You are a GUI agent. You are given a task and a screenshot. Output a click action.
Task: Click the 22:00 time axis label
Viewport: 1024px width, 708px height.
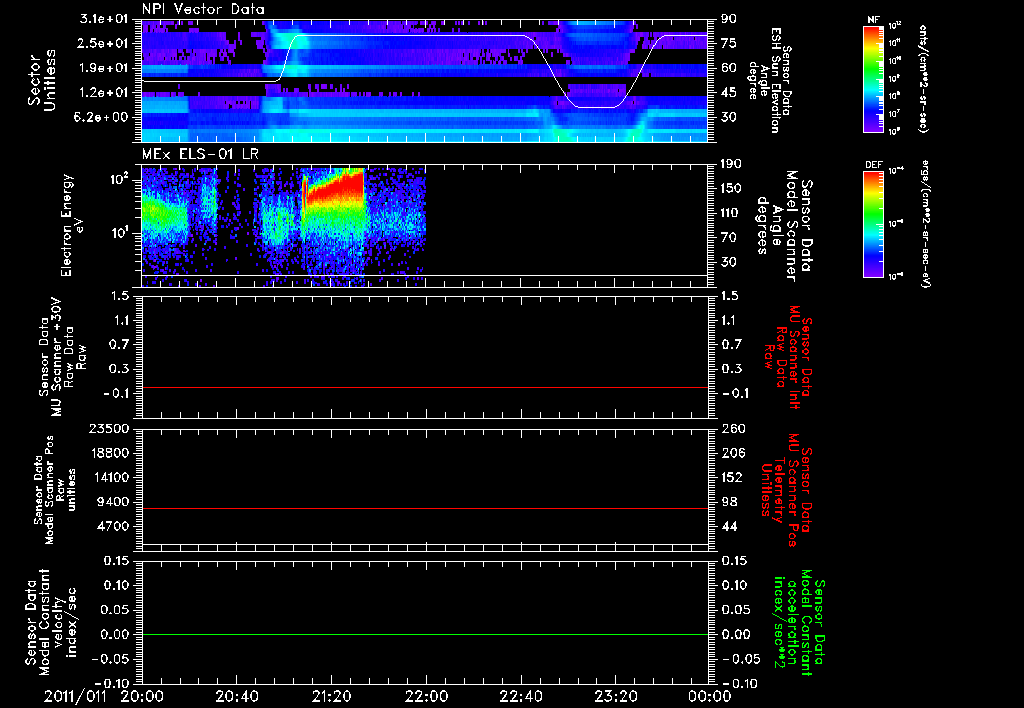click(x=426, y=696)
